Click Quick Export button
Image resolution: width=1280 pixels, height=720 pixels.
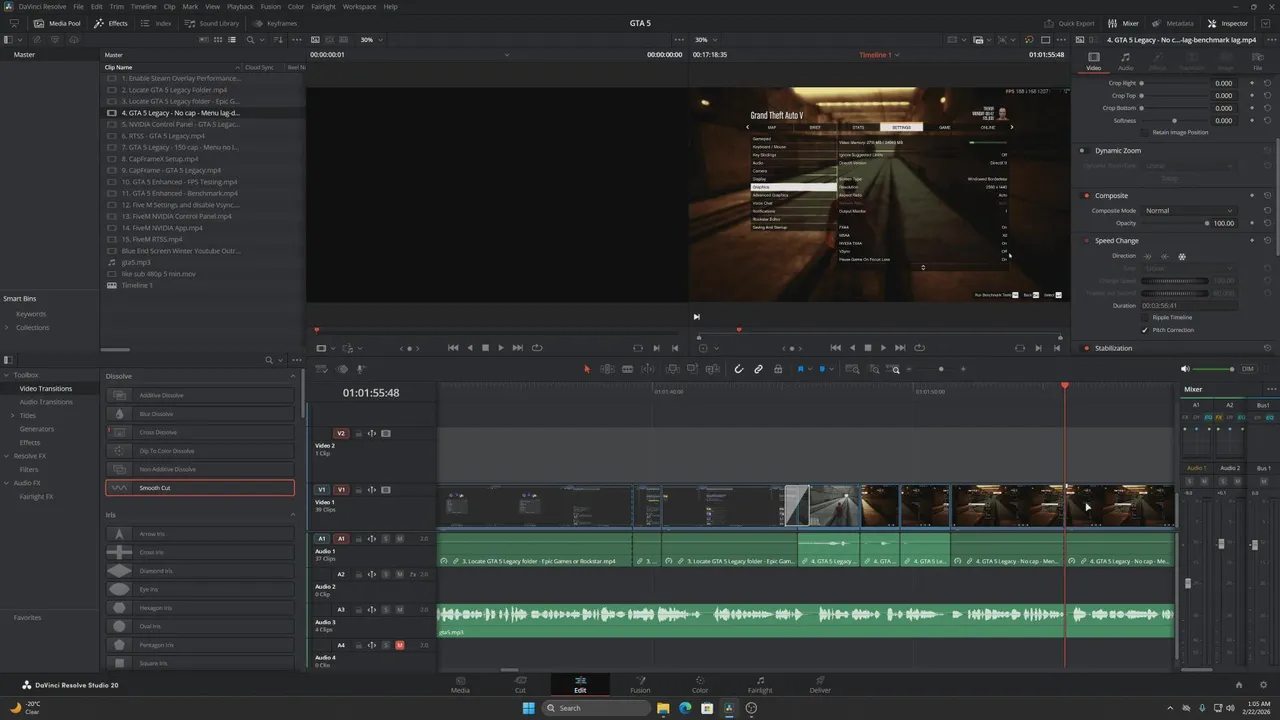(x=1069, y=23)
